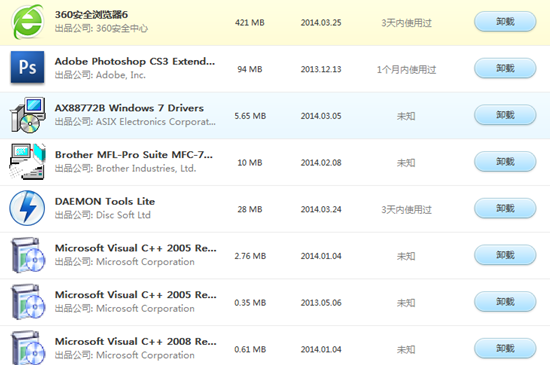This screenshot has width=550, height=371.
Task: Click 3天内使用过 in the DAEMON Tools row
Action: tap(407, 210)
